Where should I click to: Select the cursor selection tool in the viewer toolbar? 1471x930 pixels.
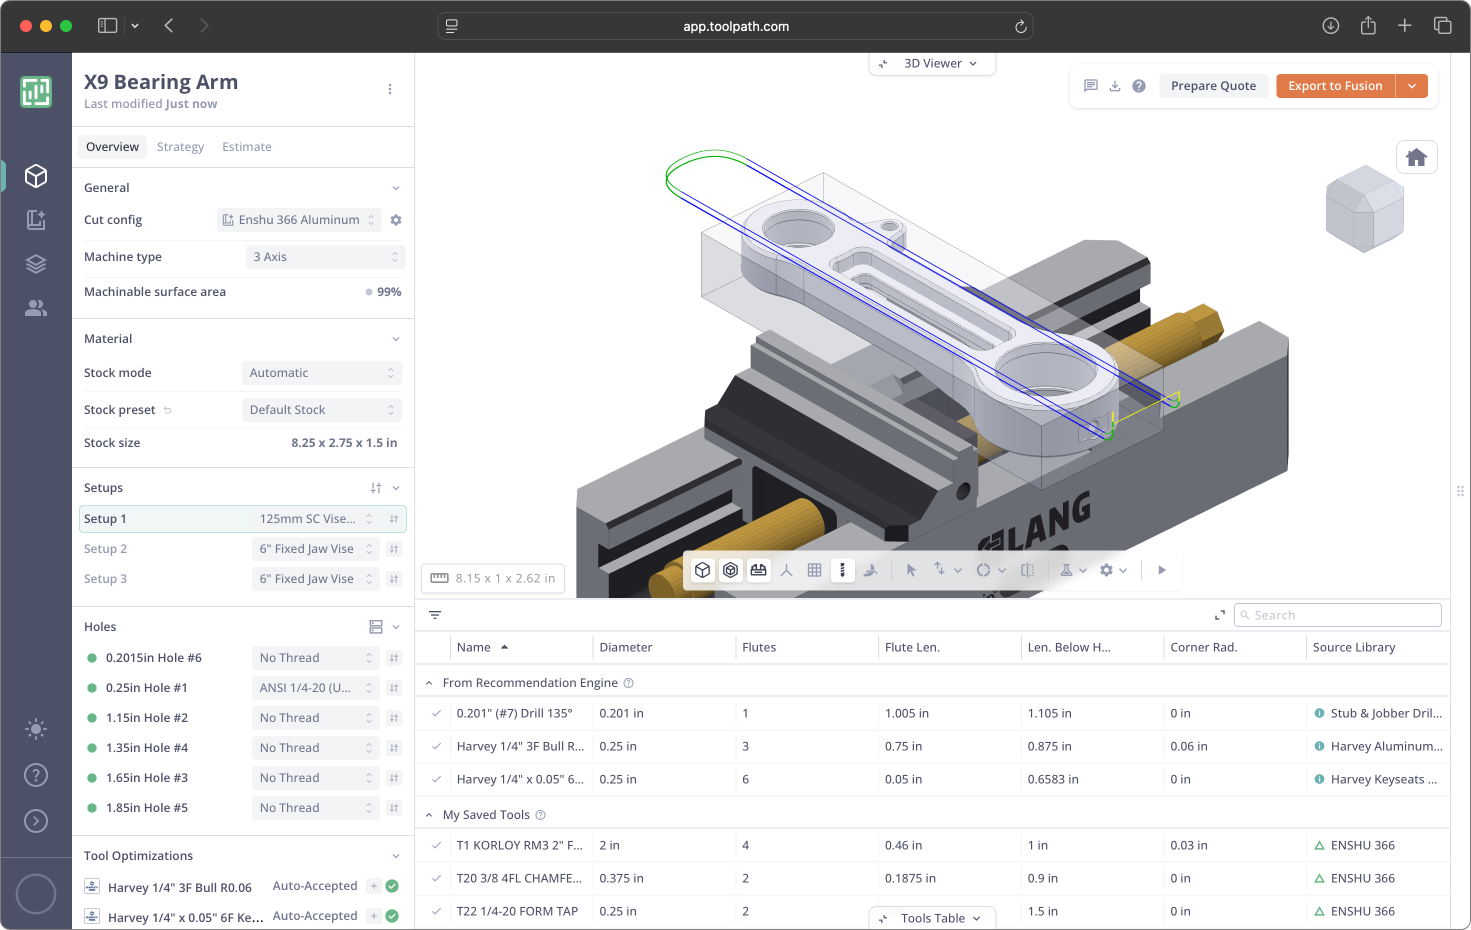pyautogui.click(x=911, y=570)
